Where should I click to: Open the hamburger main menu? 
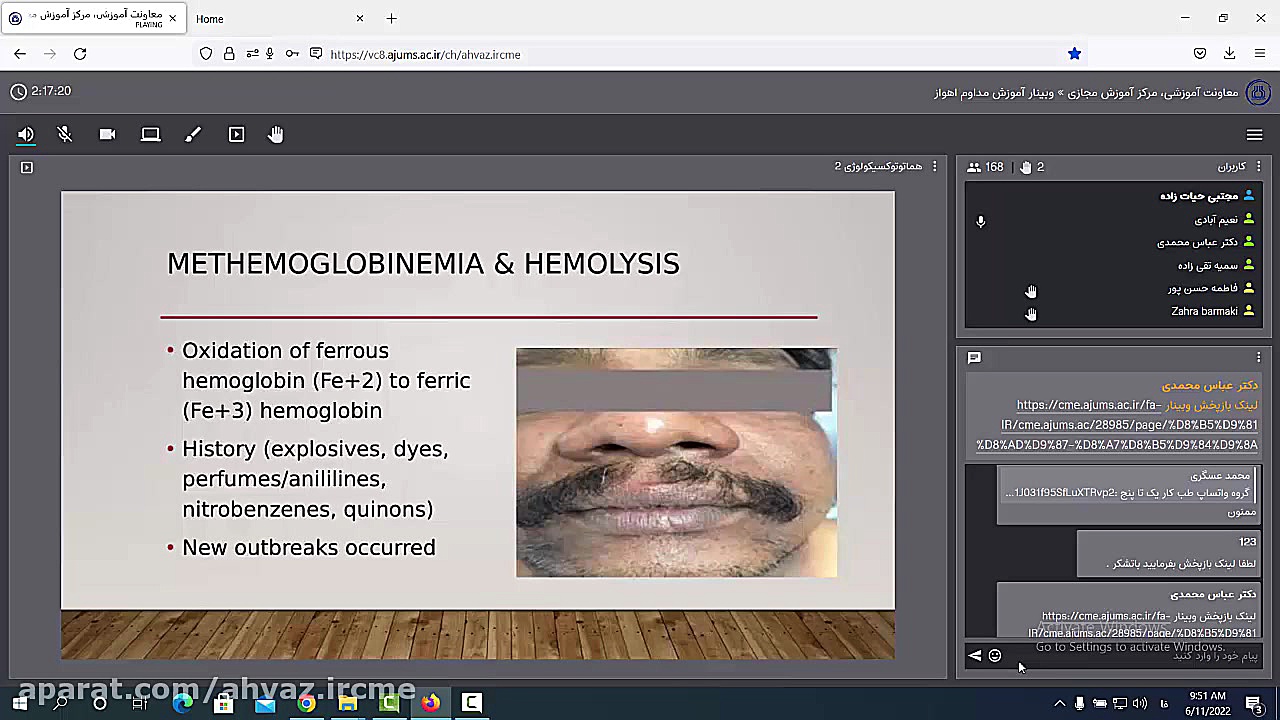click(x=1254, y=135)
